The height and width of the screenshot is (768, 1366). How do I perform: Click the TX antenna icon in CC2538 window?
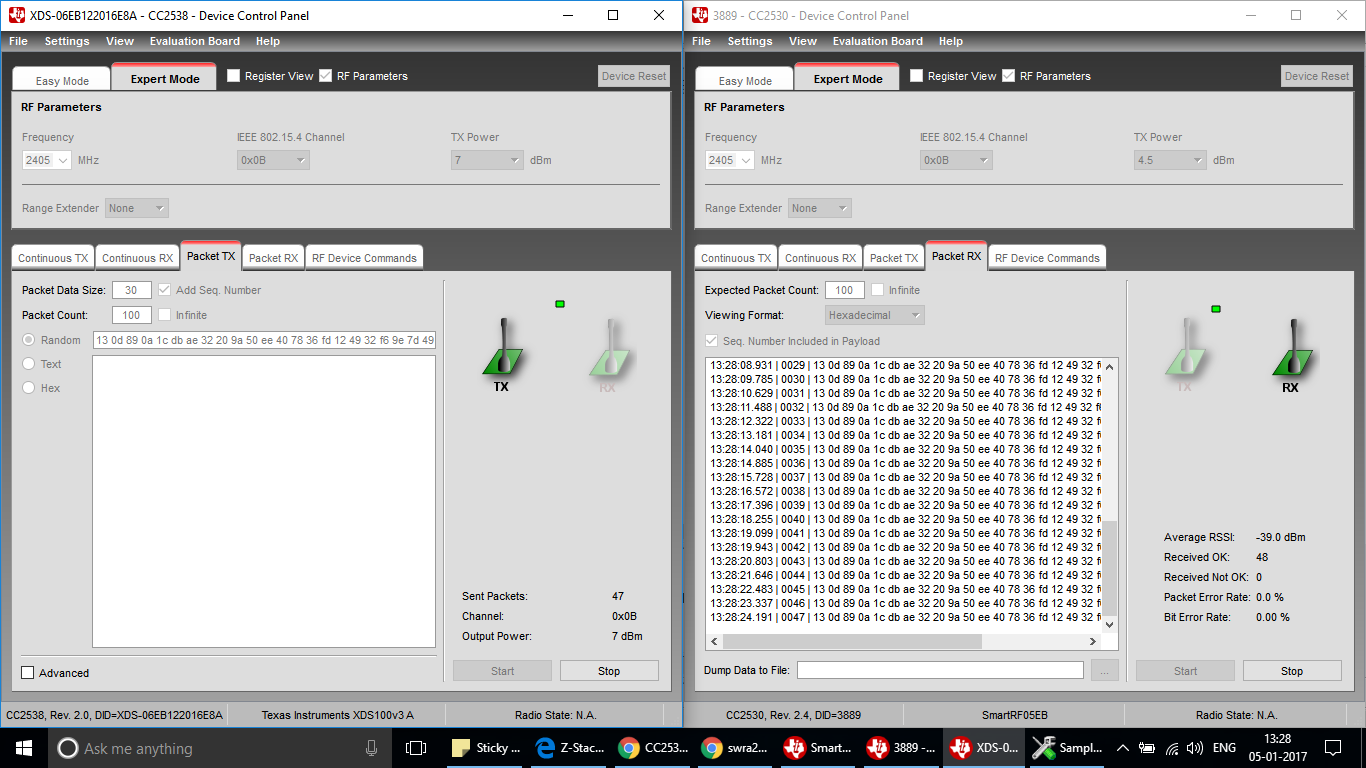(x=501, y=347)
